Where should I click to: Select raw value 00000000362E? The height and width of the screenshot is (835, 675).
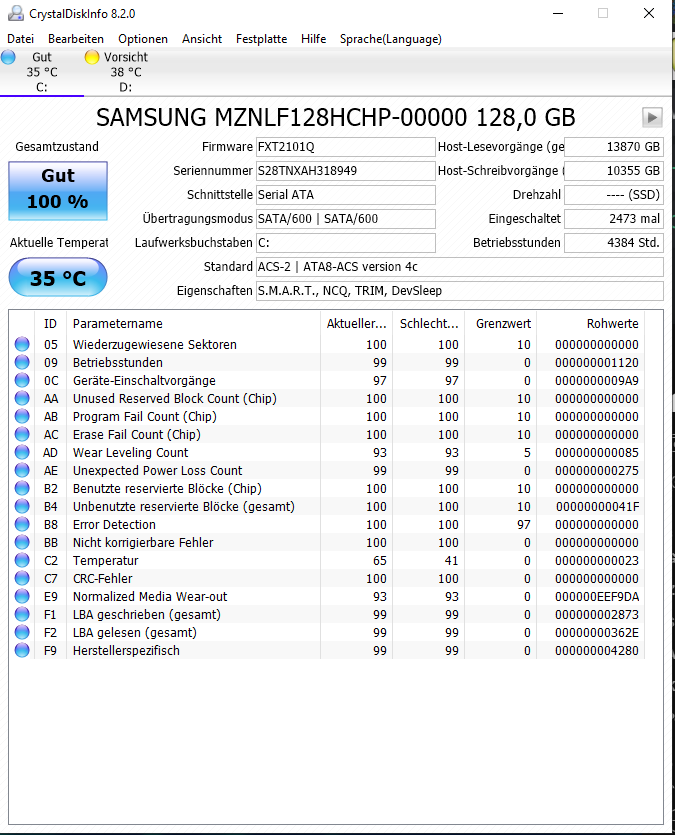tap(597, 633)
